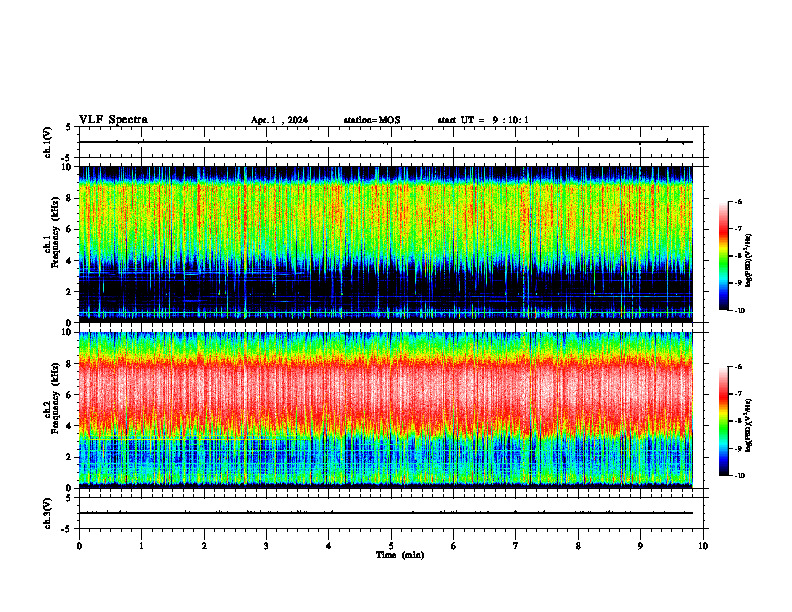Click time axis tick label "4"

tap(328, 546)
